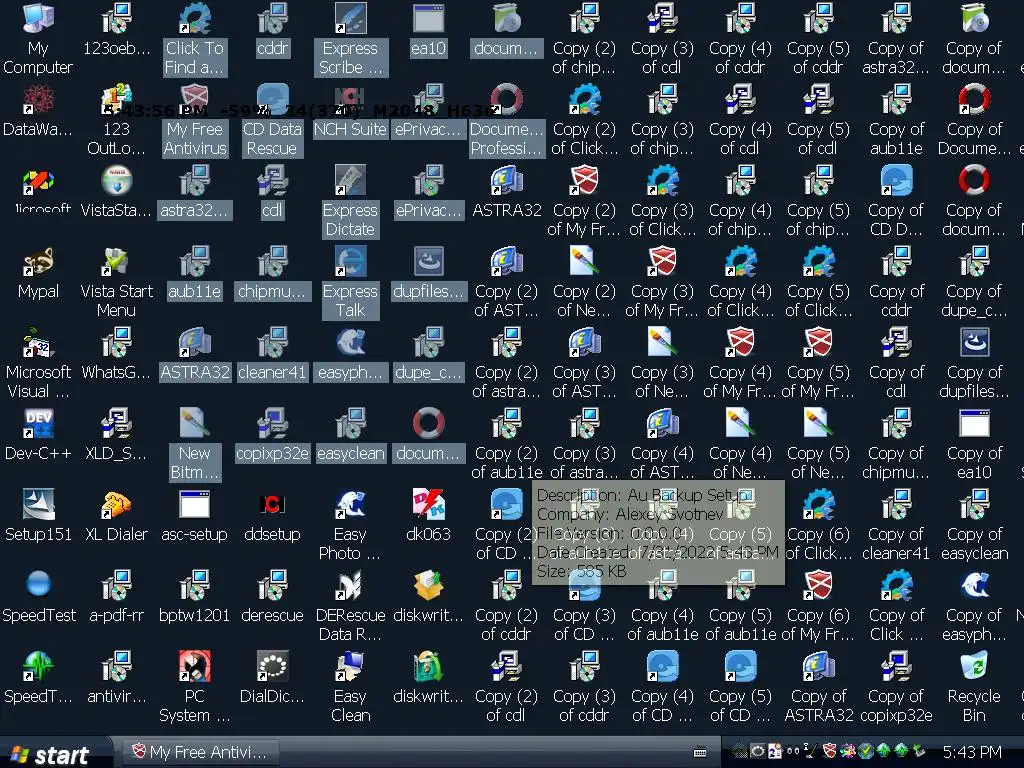Open the DialDic shortcut icon
This screenshot has width=1024, height=768.
pos(272,667)
